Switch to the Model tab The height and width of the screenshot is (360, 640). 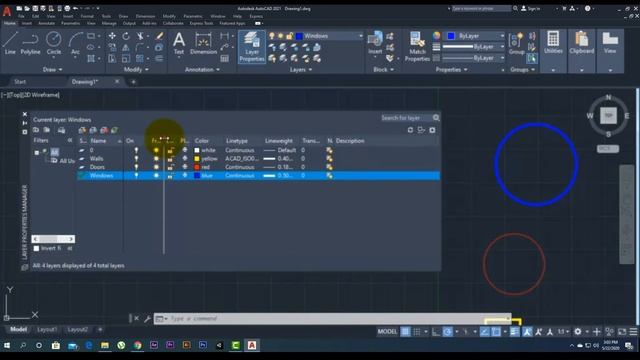(x=18, y=329)
